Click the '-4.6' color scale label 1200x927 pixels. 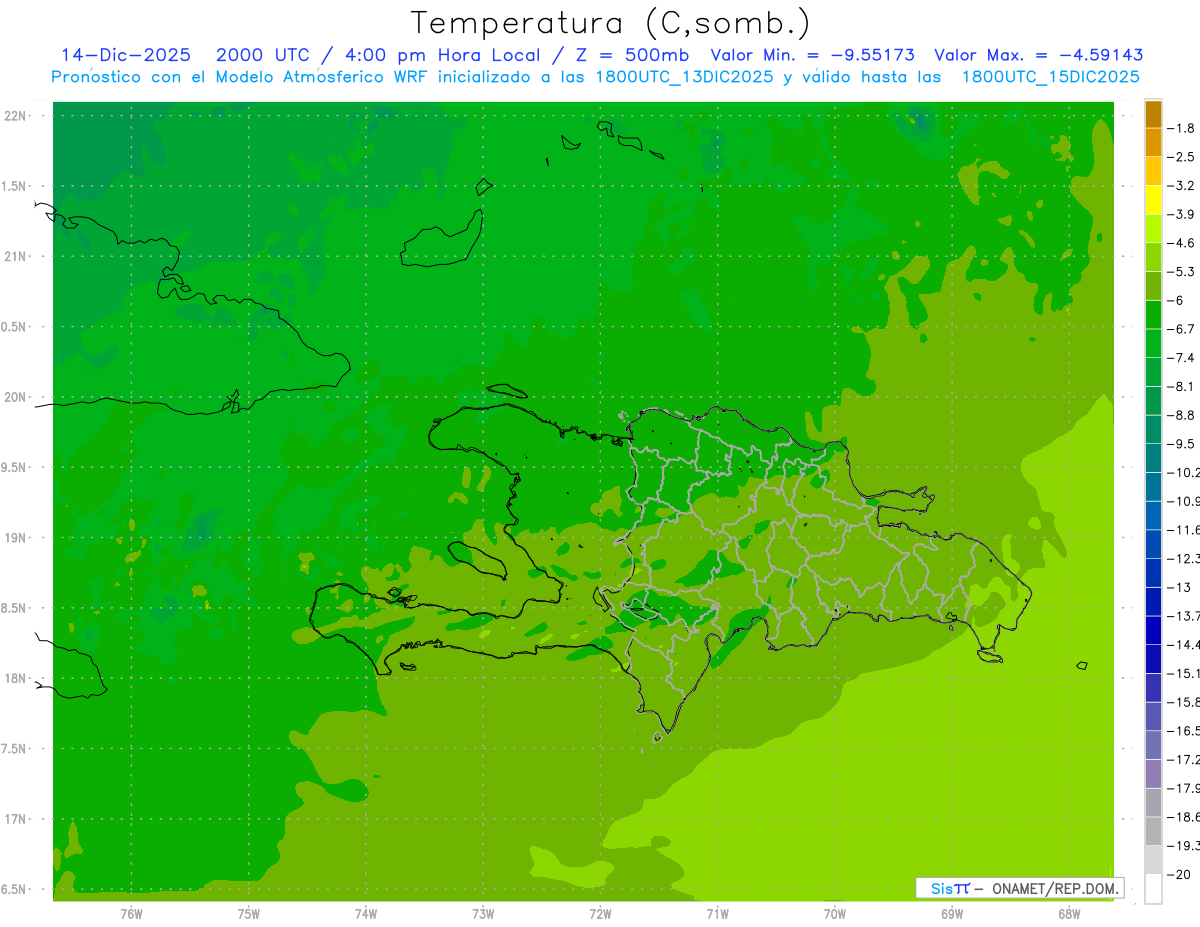(x=1182, y=243)
